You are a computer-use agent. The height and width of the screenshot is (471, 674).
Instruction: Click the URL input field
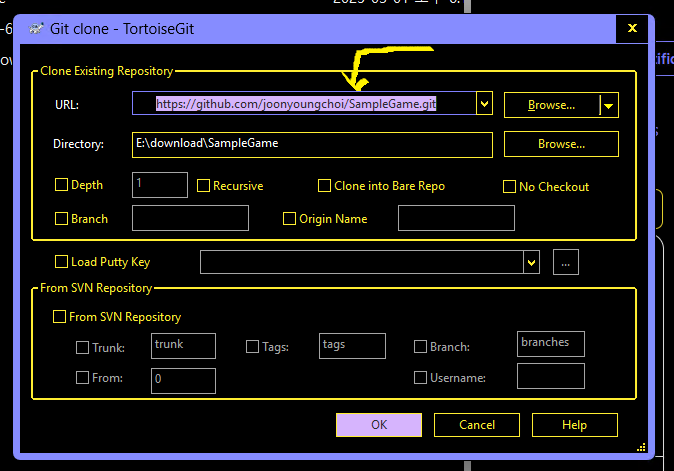click(304, 103)
